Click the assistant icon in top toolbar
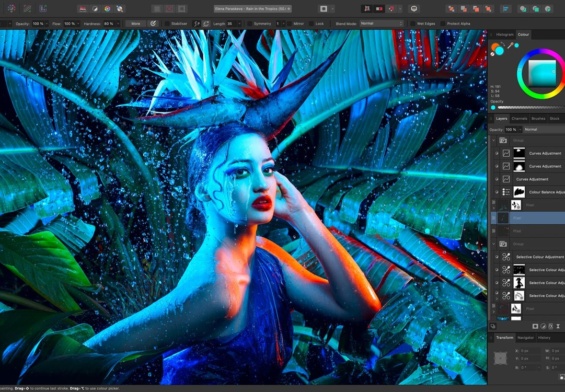The width and height of the screenshot is (565, 392). tap(414, 9)
